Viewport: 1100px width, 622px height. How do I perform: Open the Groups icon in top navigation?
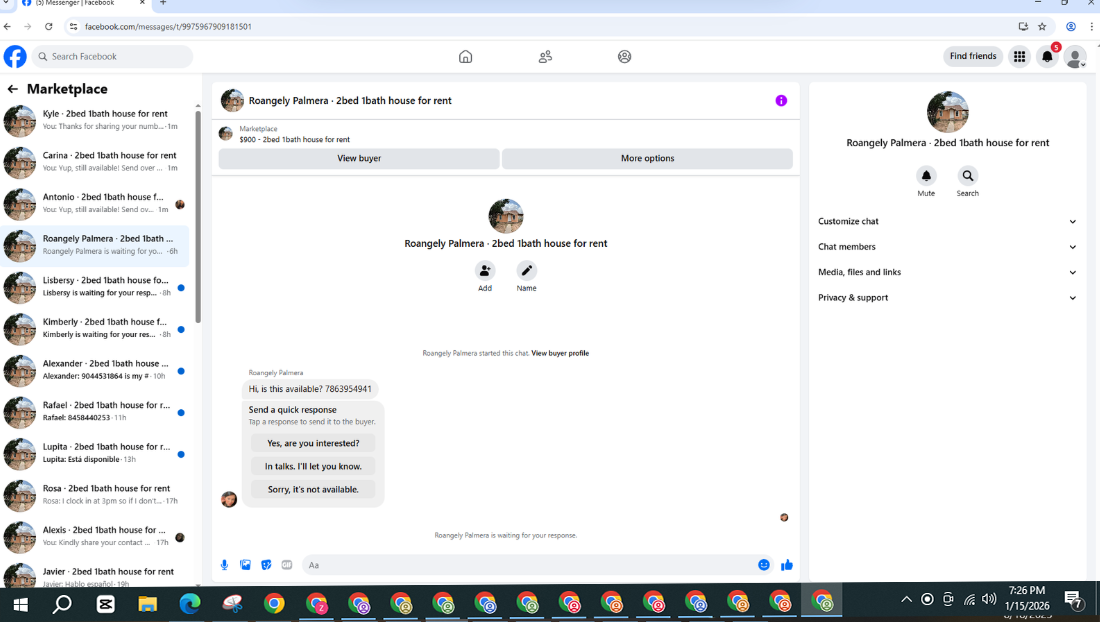pos(624,57)
